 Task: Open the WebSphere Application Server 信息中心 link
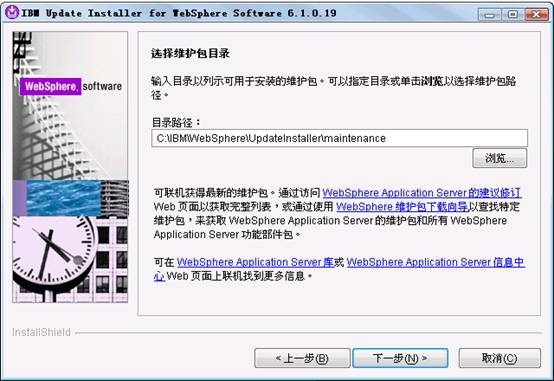pyautogui.click(x=436, y=262)
